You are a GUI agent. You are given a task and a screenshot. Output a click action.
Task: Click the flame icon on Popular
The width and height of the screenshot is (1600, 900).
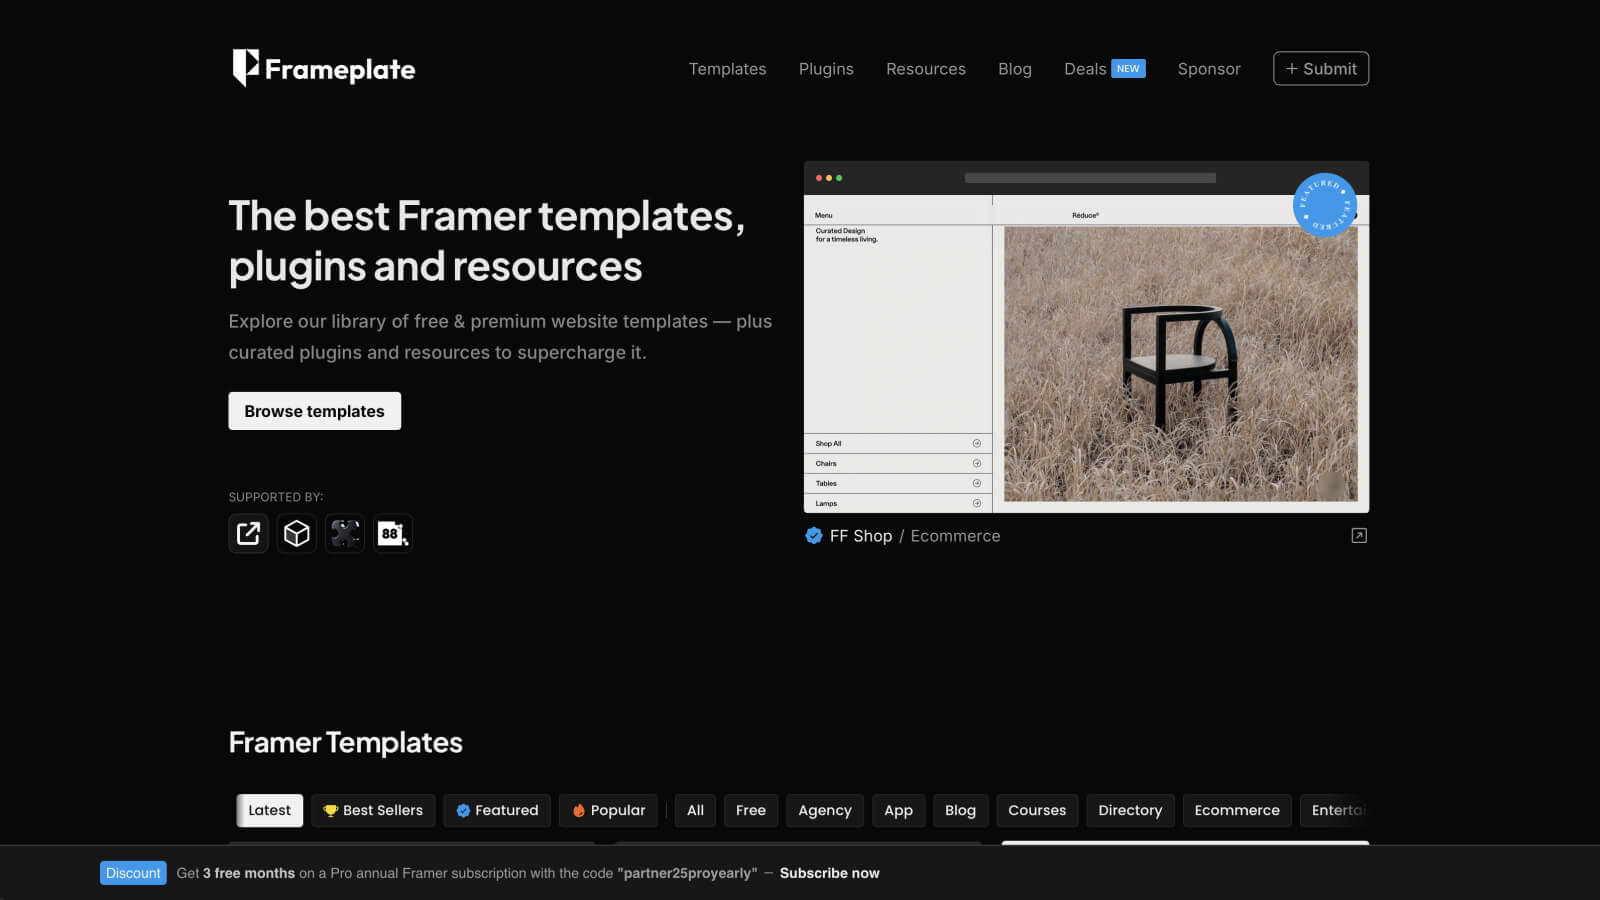pos(578,811)
